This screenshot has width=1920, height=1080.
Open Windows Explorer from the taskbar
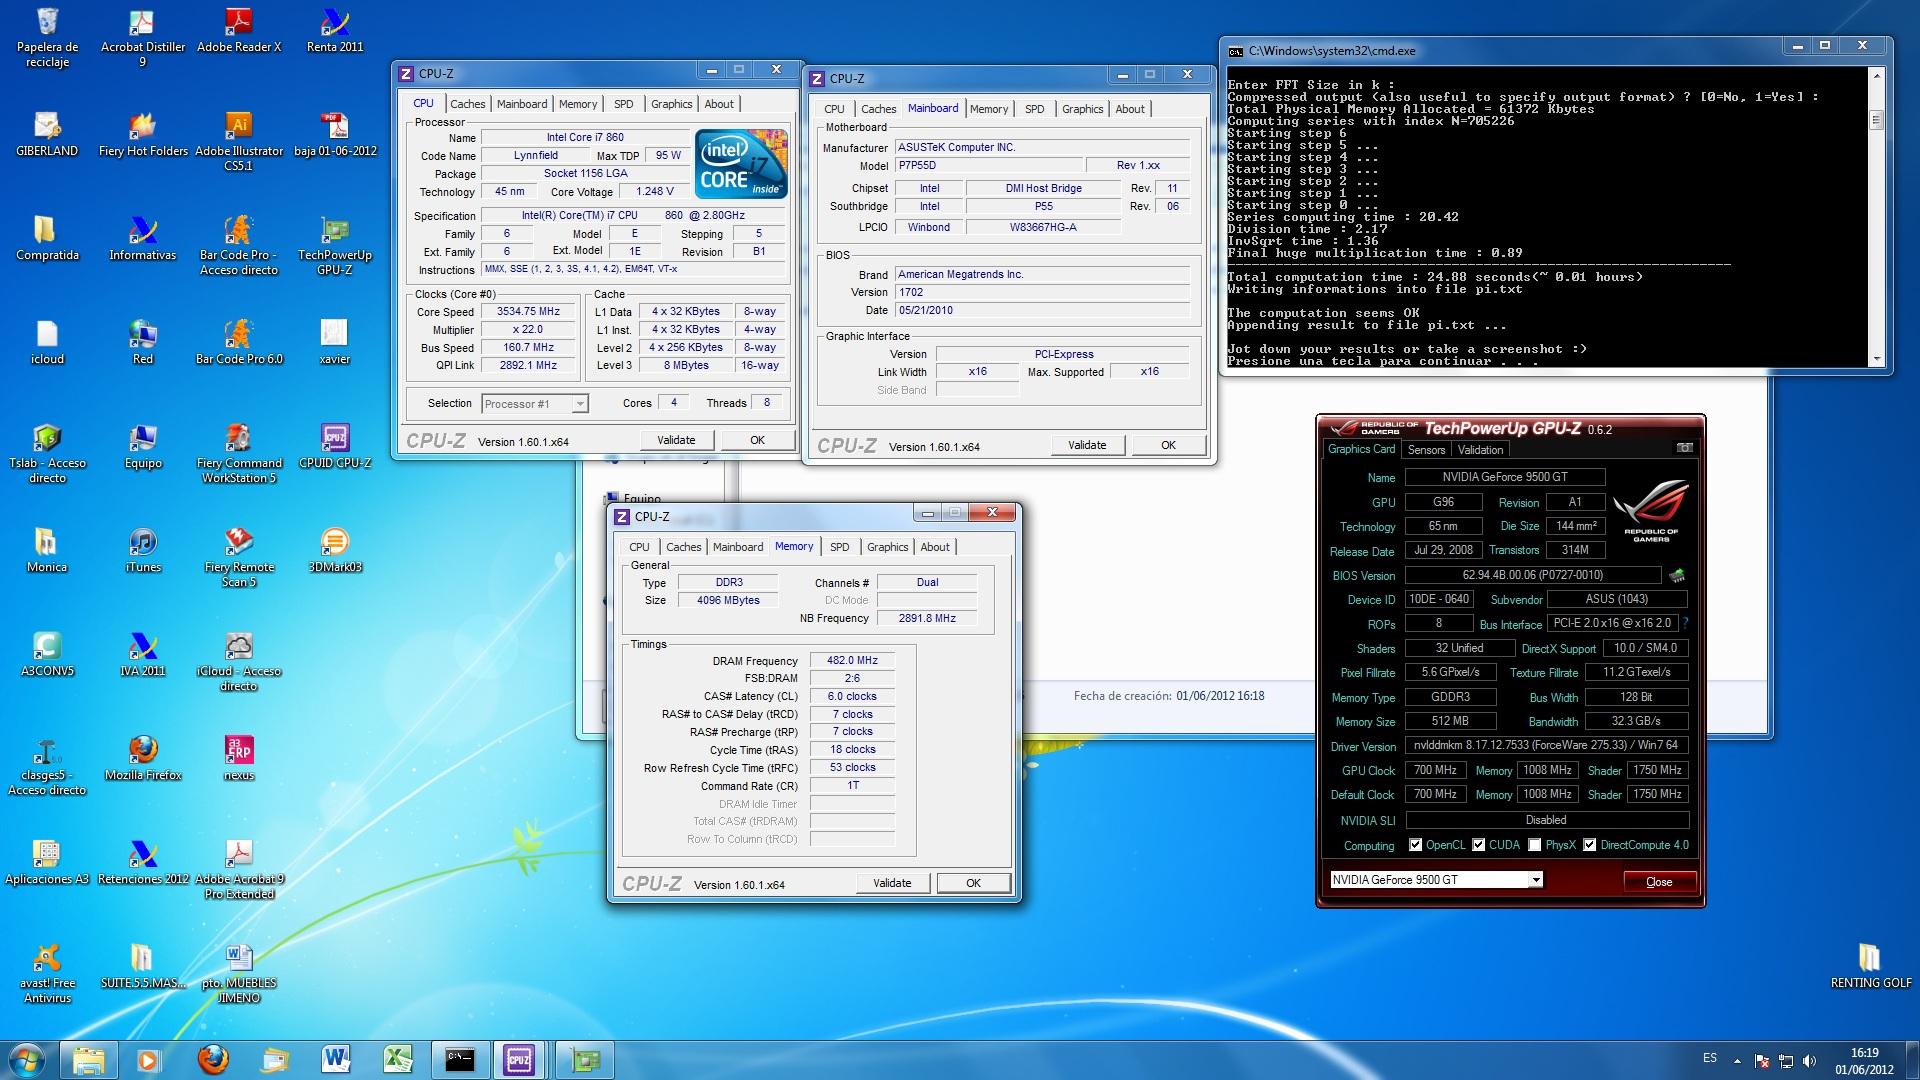click(88, 1059)
